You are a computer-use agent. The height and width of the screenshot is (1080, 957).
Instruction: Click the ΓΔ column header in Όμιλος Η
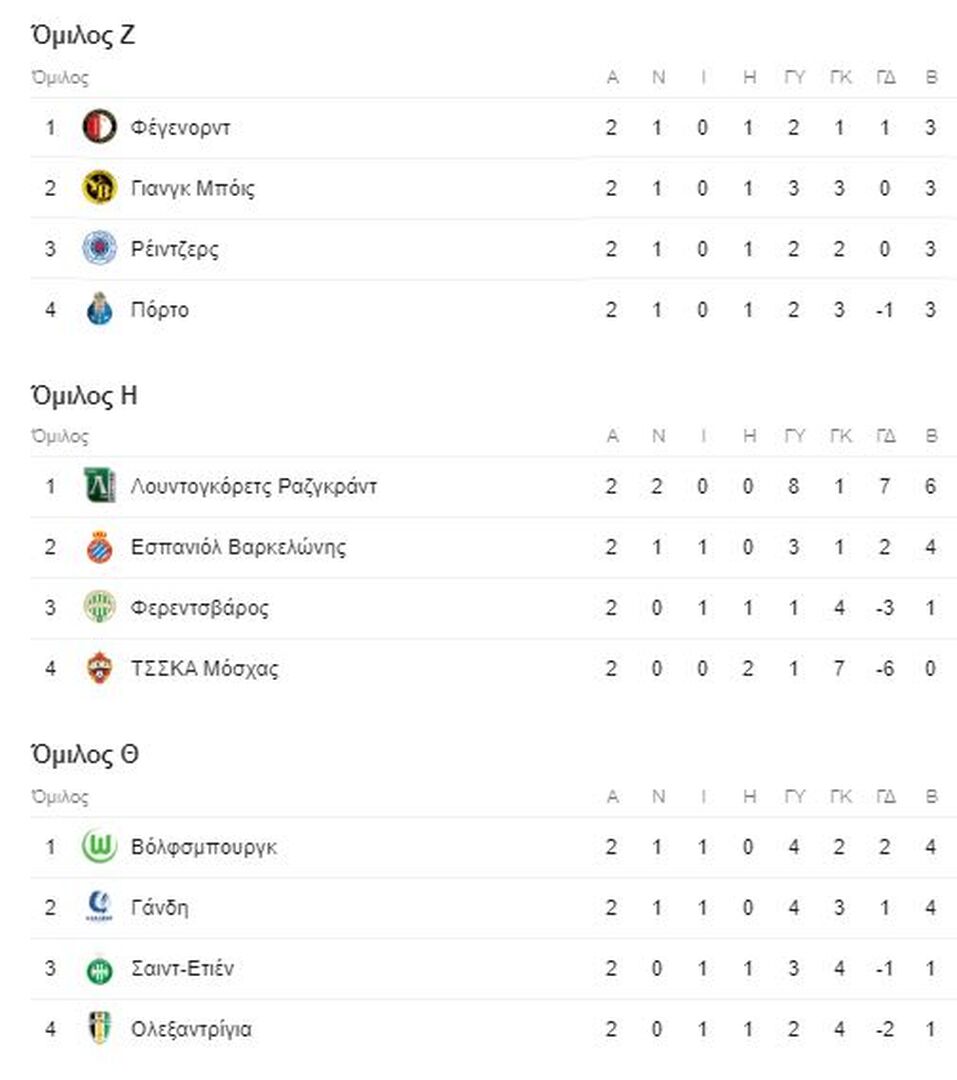(x=886, y=436)
